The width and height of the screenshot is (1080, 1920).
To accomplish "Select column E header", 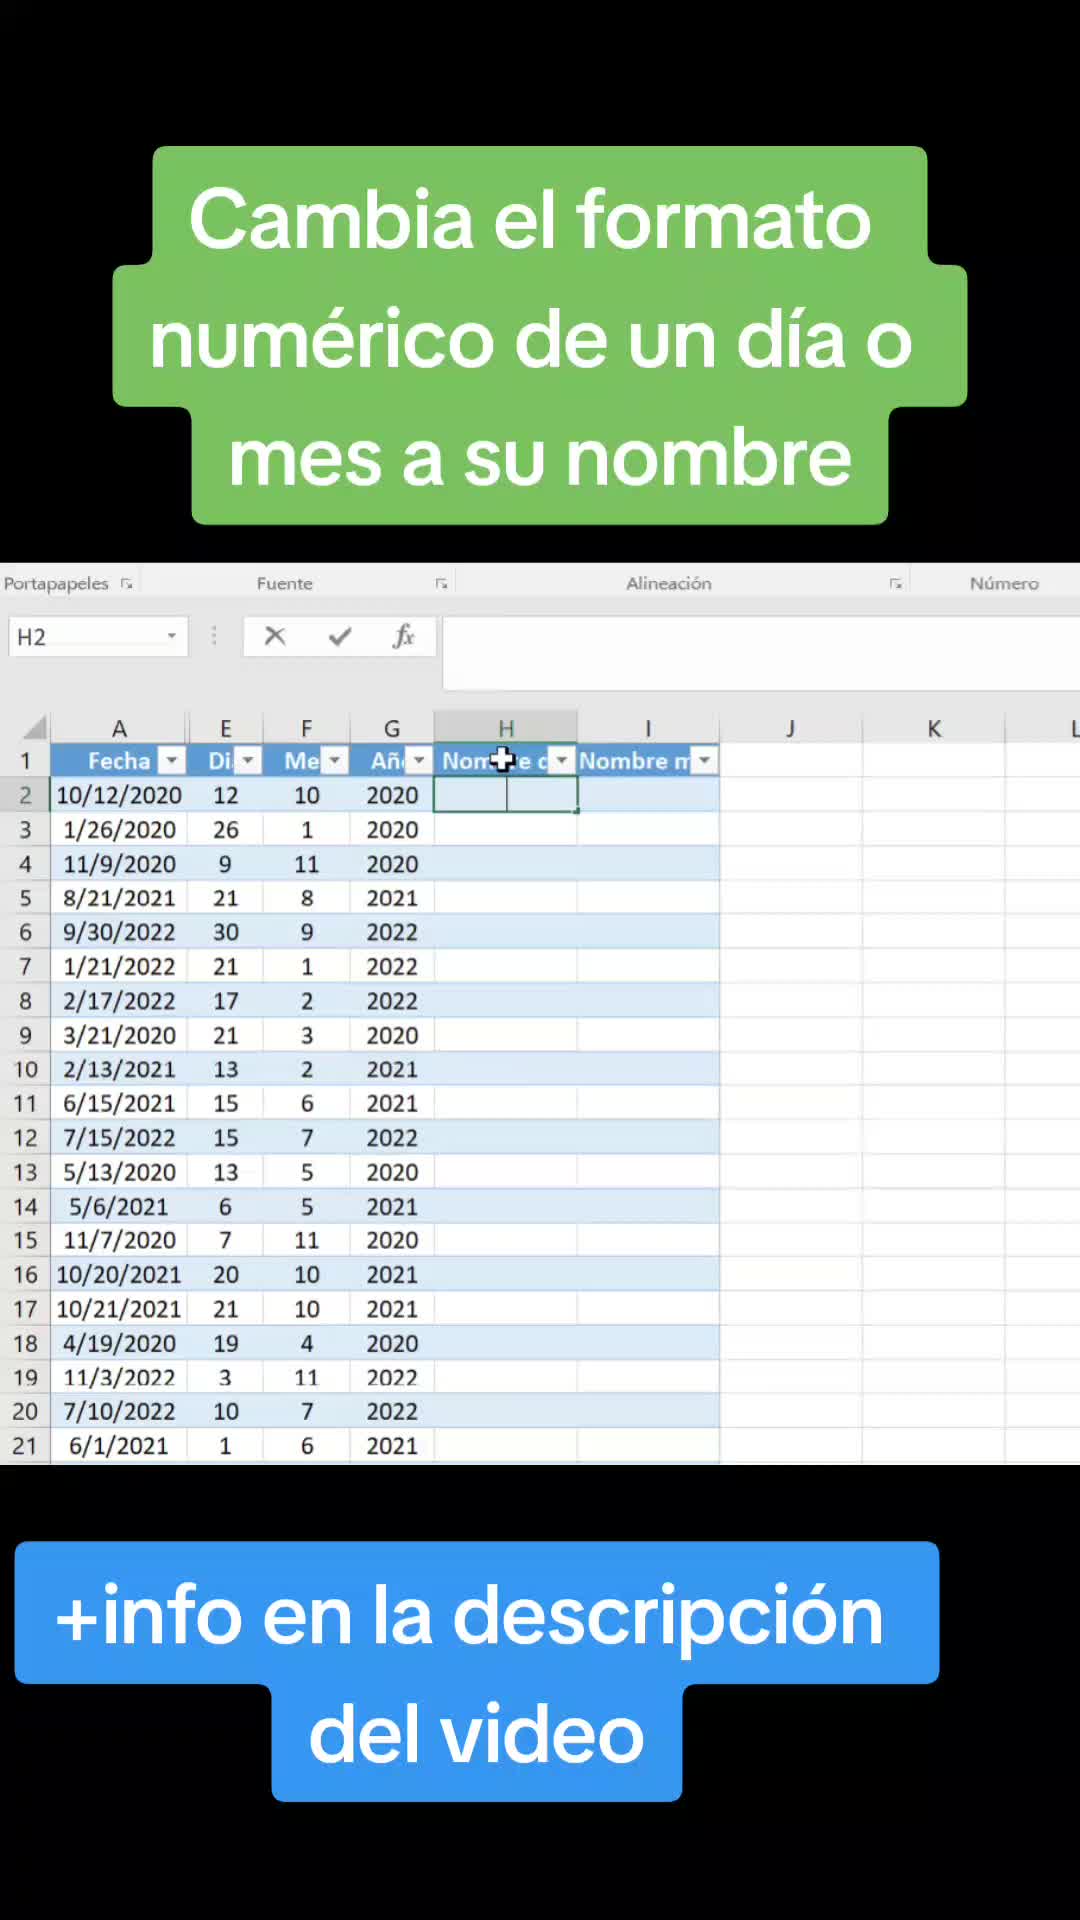I will [x=225, y=728].
